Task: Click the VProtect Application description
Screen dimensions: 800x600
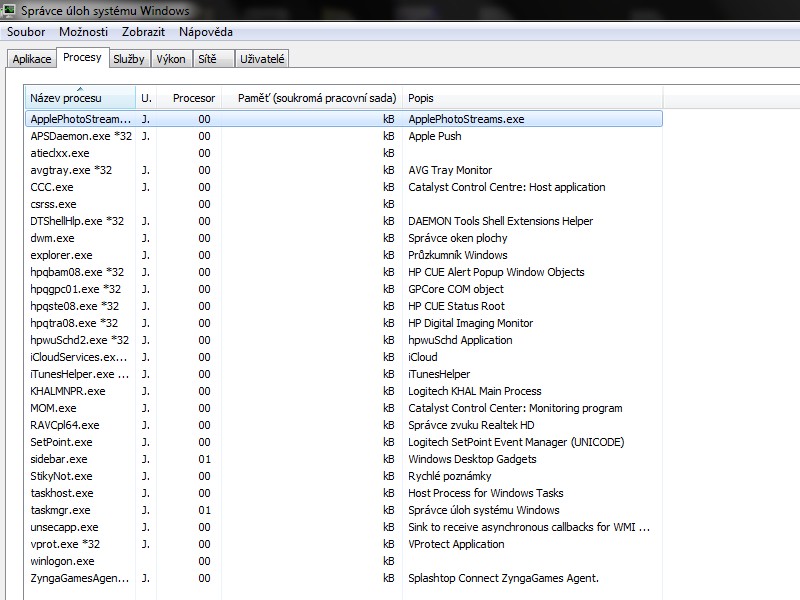Action: [x=456, y=544]
